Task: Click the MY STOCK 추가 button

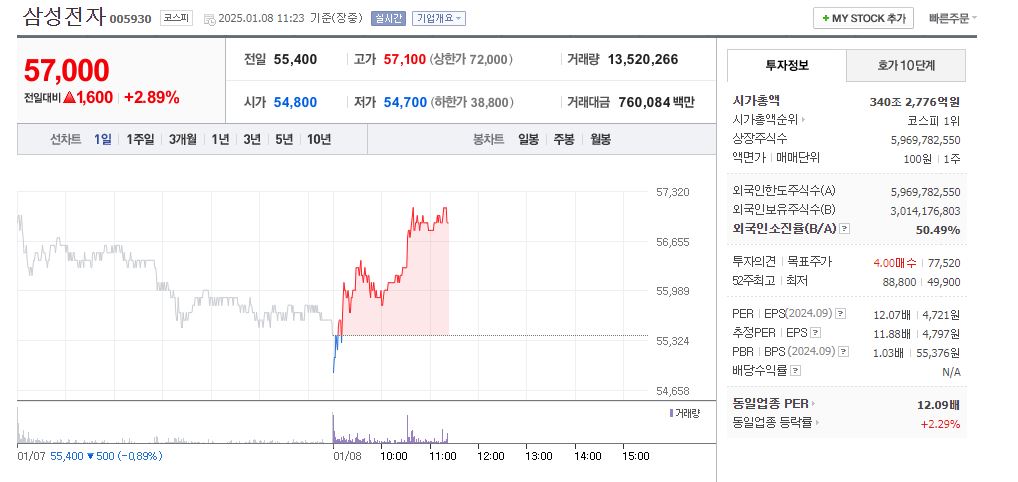Action: pos(863,18)
